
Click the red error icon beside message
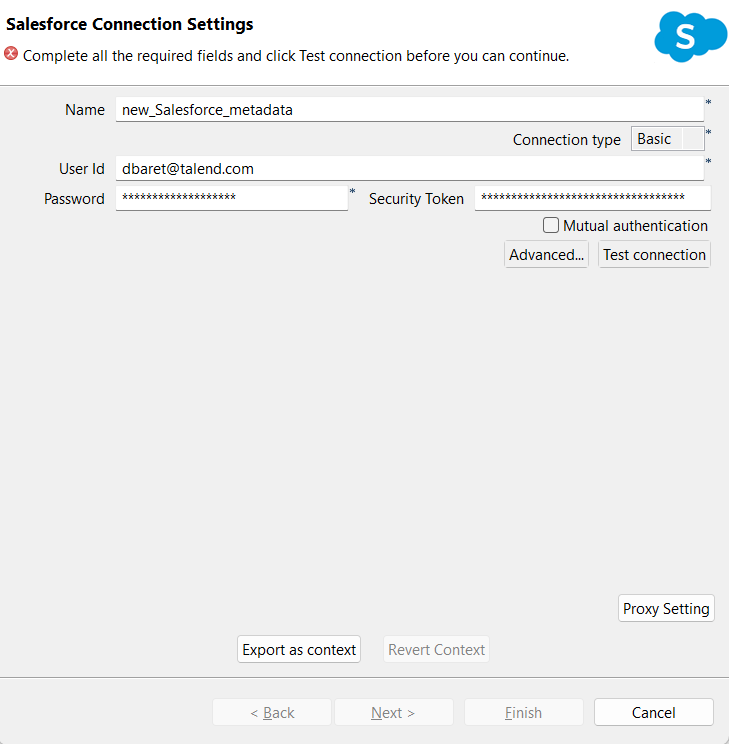pyautogui.click(x=11, y=54)
